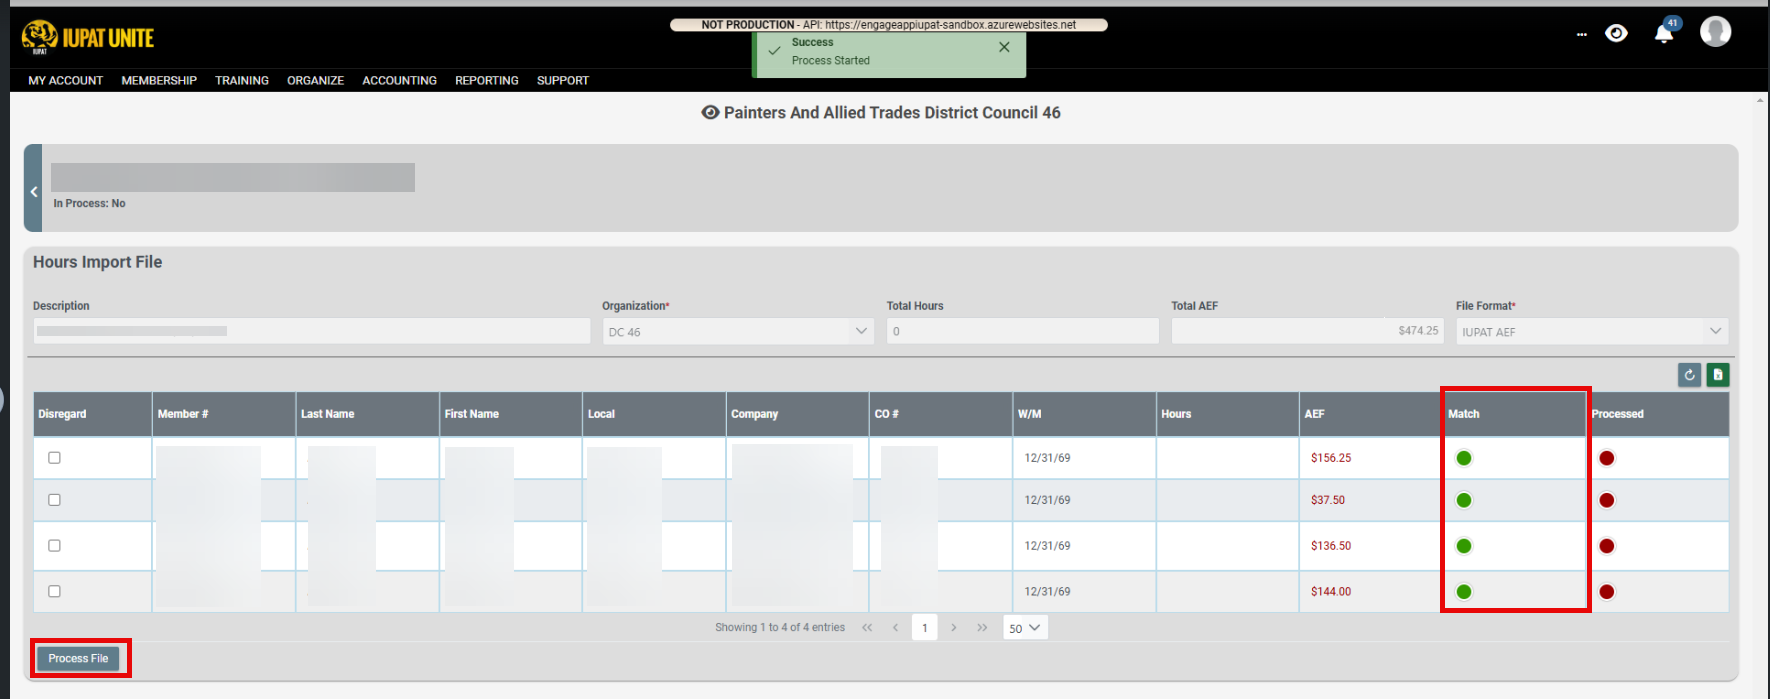Click red Processed dot for $37.50 row
The height and width of the screenshot is (699, 1770).
(x=1607, y=500)
